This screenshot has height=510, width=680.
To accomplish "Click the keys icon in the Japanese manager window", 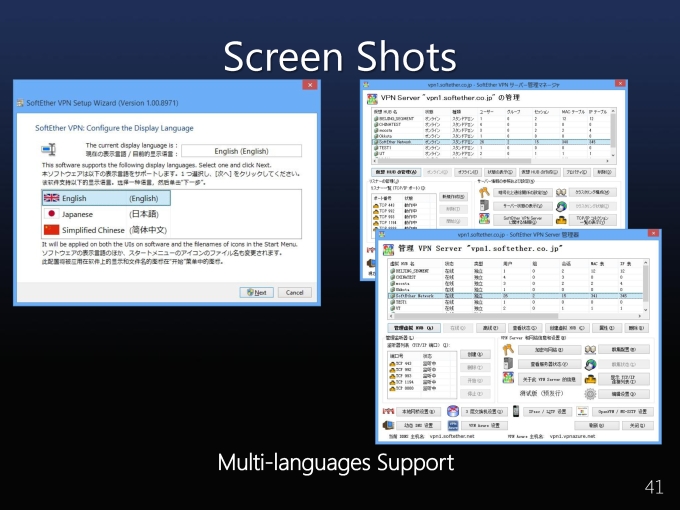I will pyautogui.click(x=484, y=192).
